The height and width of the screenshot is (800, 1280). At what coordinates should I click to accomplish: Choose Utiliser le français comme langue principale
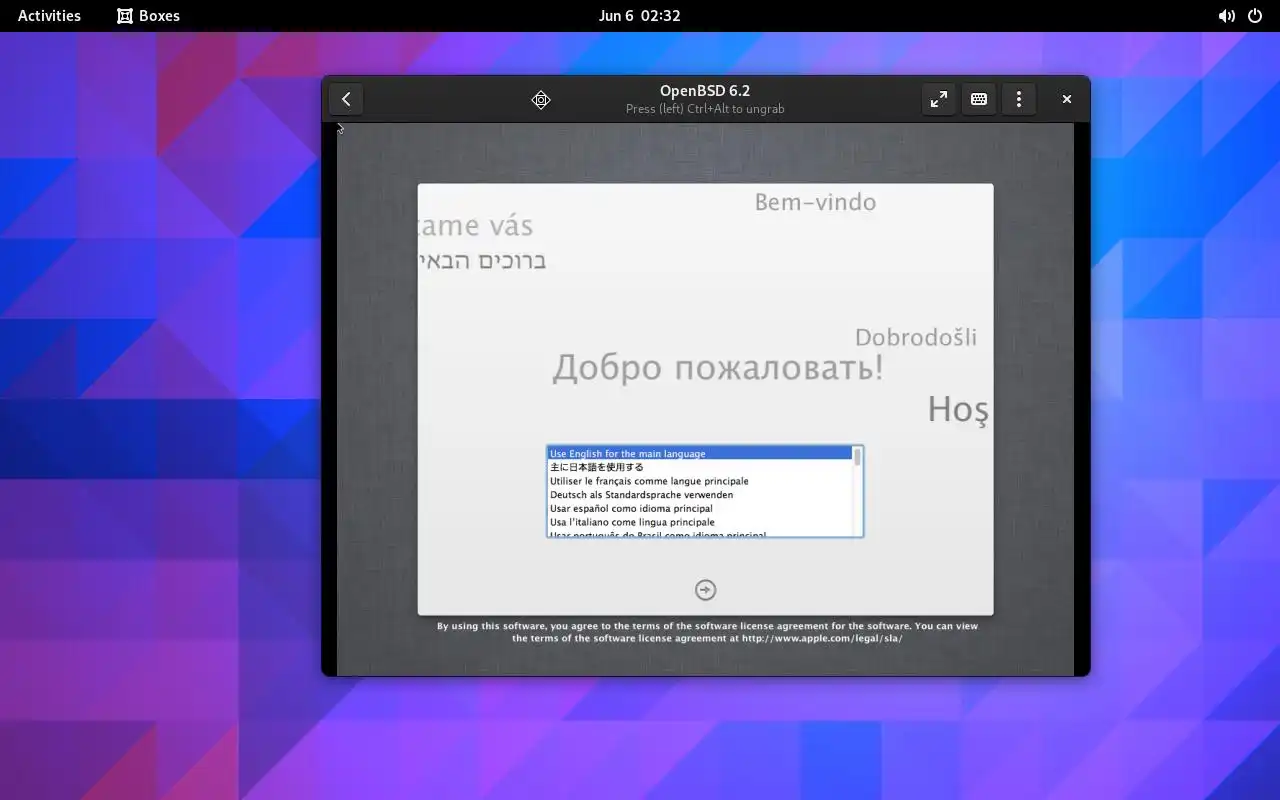click(700, 481)
